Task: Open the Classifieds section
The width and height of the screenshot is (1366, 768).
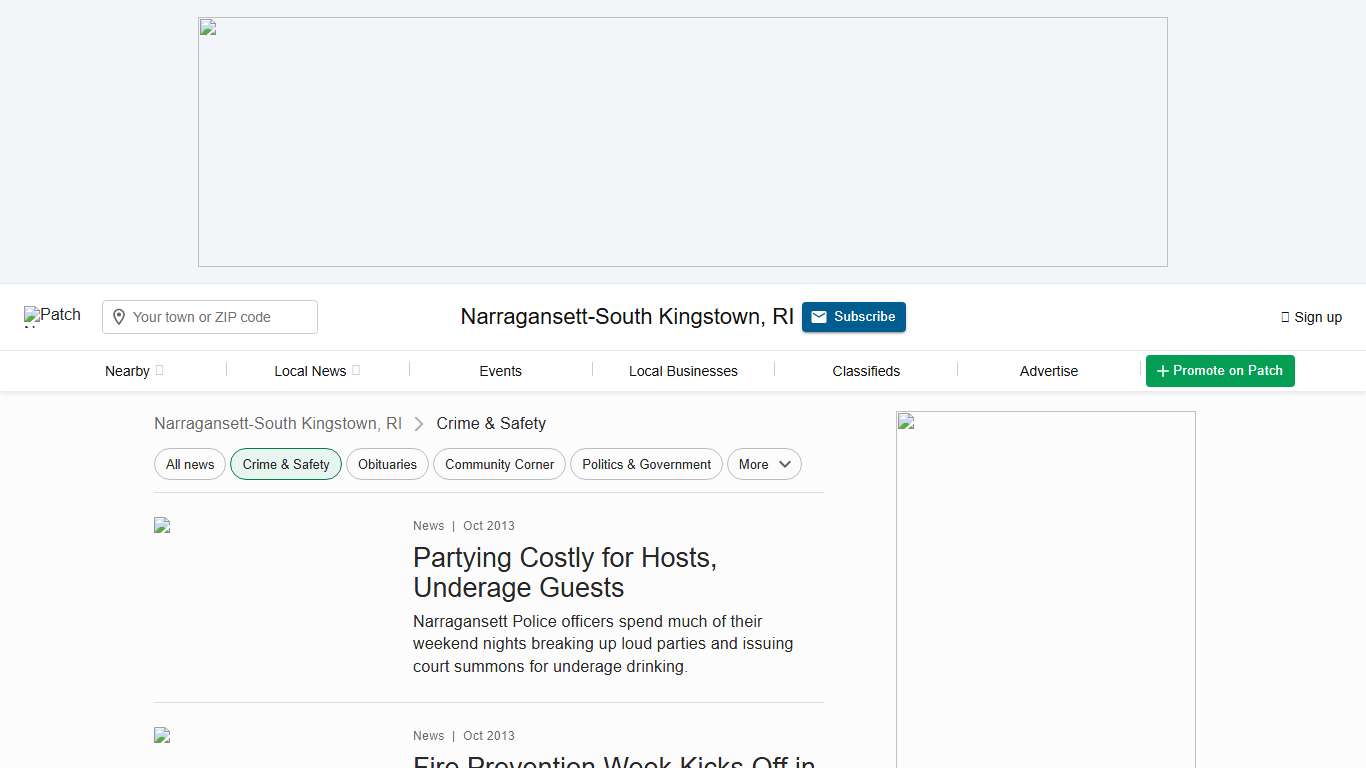Action: [866, 371]
